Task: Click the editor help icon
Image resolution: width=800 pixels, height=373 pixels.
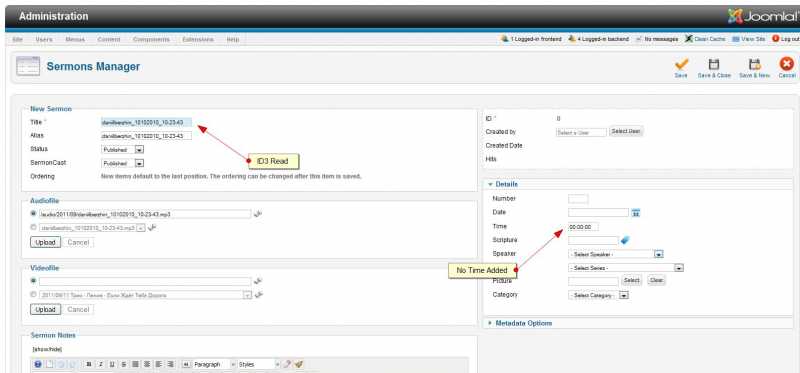Action: click(x=38, y=364)
